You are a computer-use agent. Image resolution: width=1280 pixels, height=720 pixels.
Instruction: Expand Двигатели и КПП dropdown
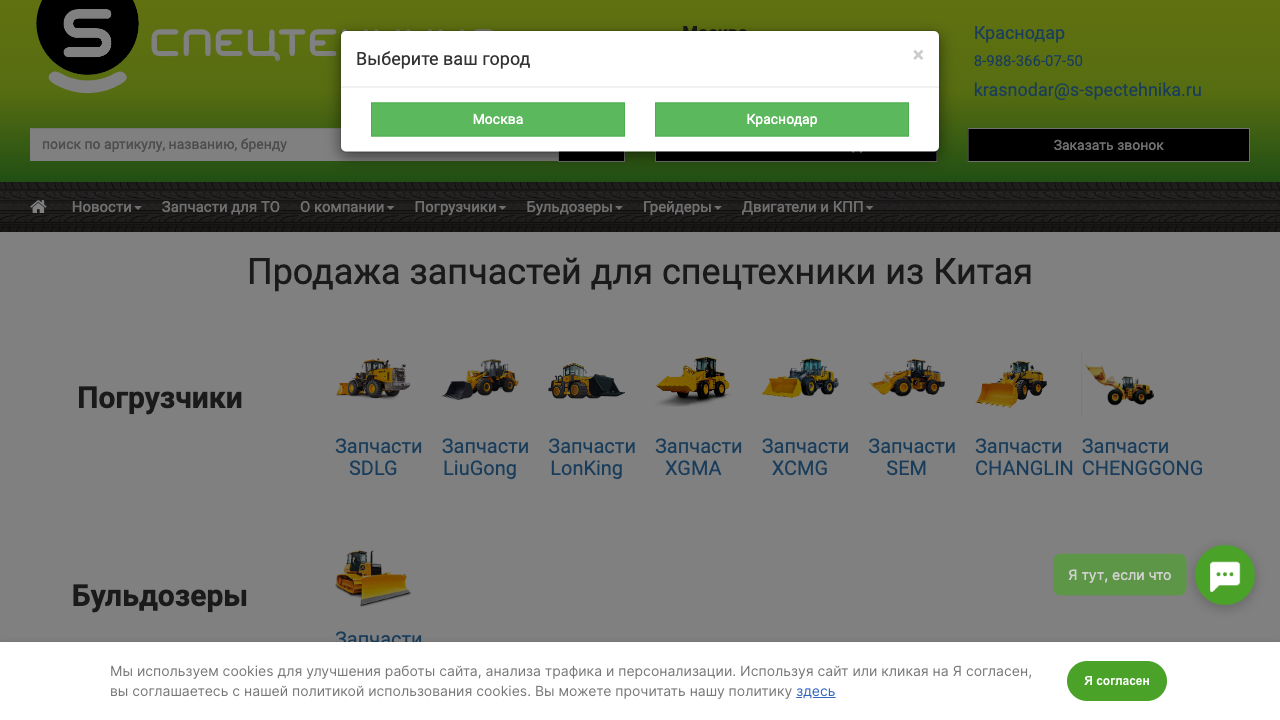[807, 207]
